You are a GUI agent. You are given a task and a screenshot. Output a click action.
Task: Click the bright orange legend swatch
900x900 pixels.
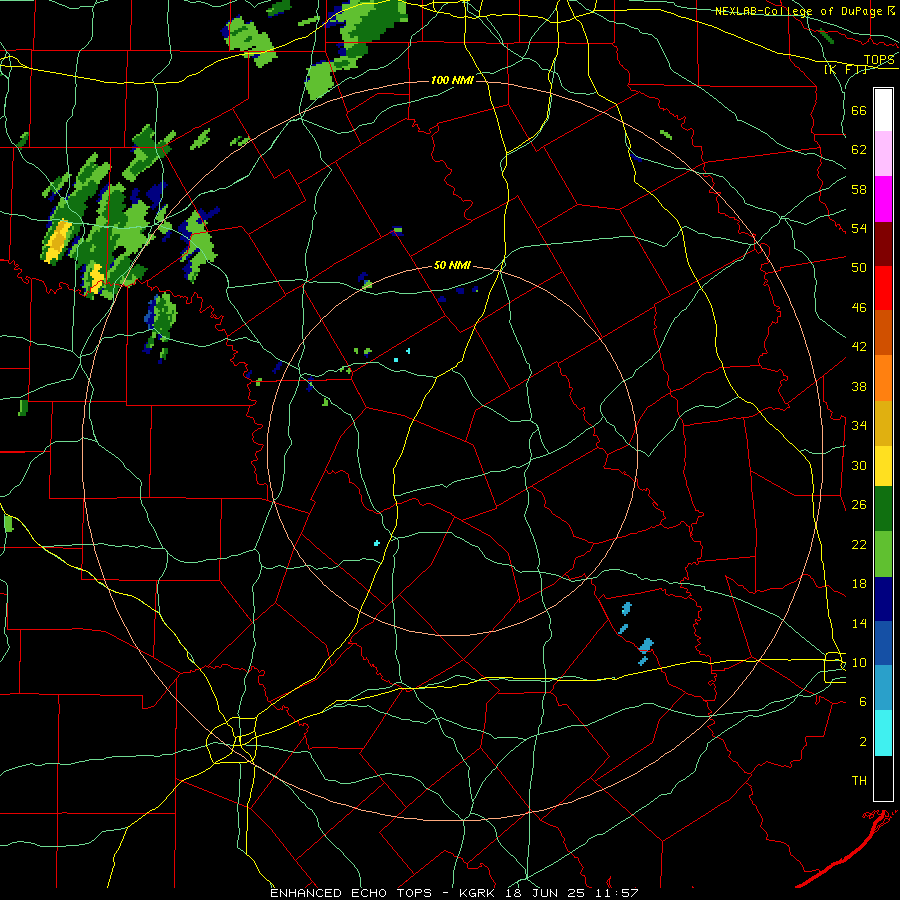(883, 378)
